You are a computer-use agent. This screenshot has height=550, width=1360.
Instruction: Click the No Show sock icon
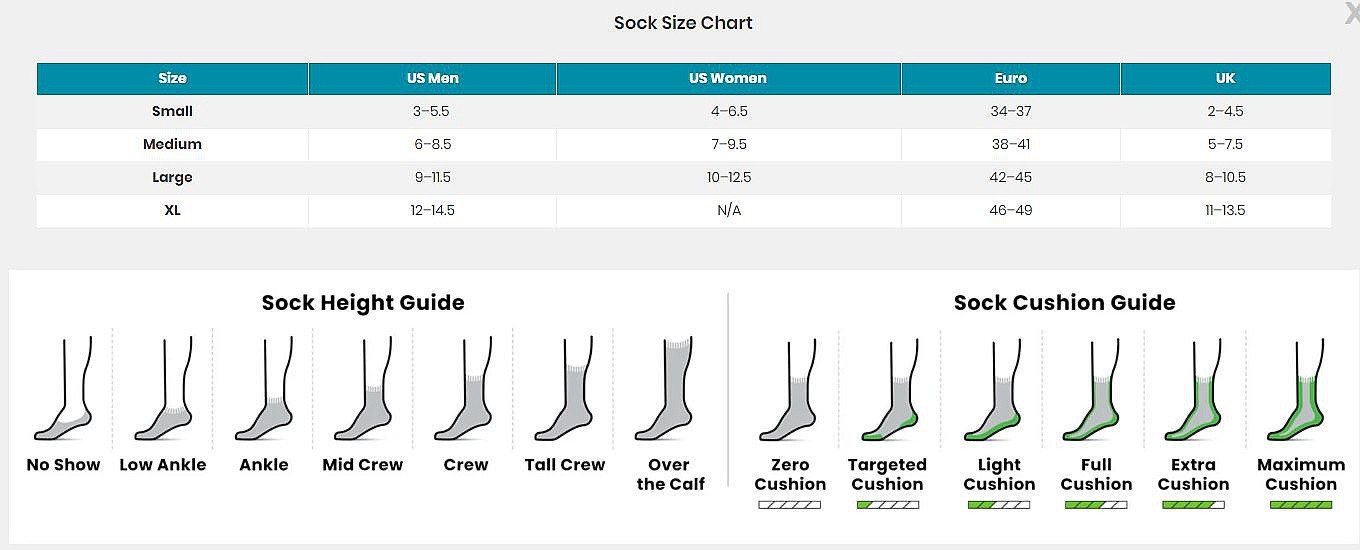tap(63, 389)
